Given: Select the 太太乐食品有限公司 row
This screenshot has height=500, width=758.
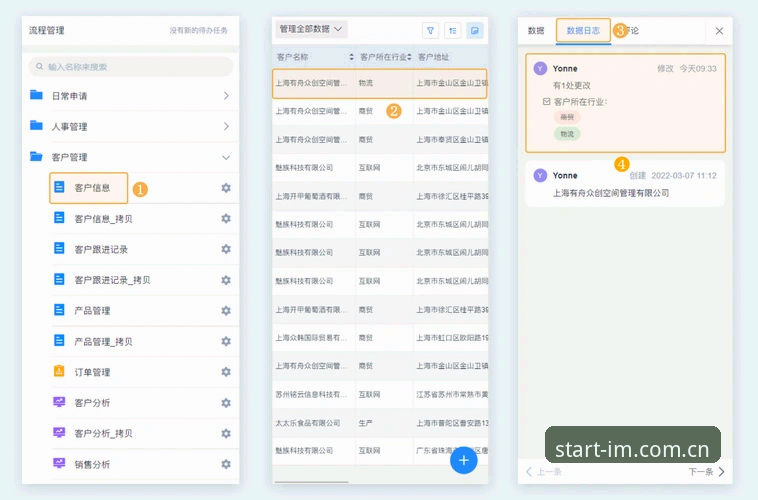Looking at the screenshot, I should (x=380, y=423).
